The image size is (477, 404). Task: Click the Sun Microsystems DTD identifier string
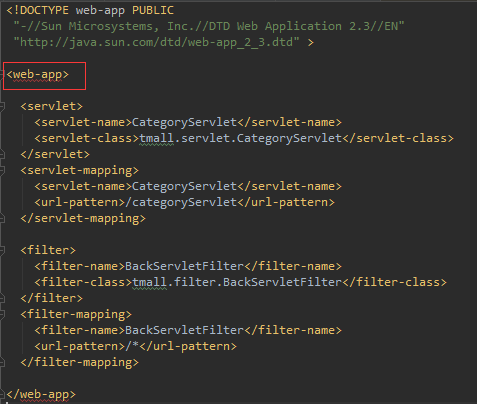(209, 26)
